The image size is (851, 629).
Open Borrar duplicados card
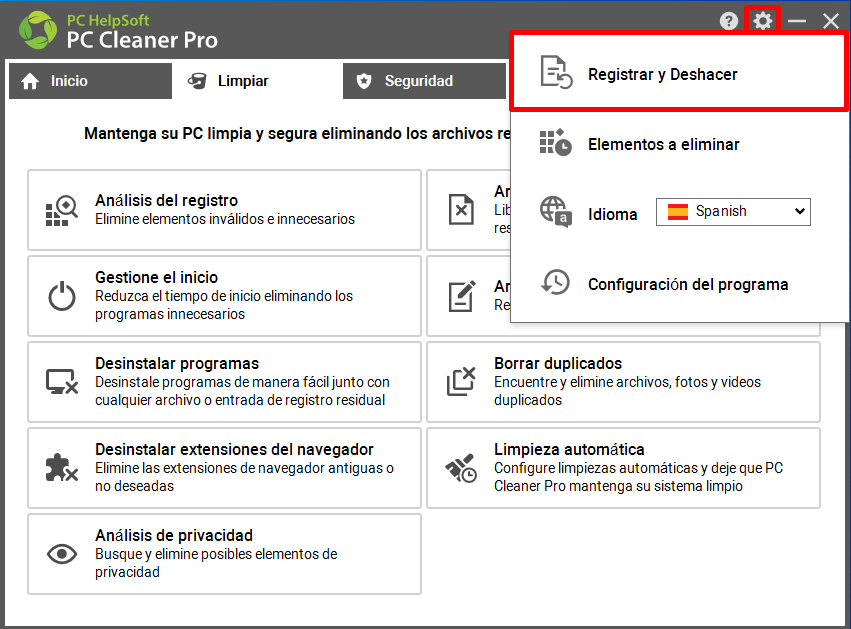click(623, 382)
